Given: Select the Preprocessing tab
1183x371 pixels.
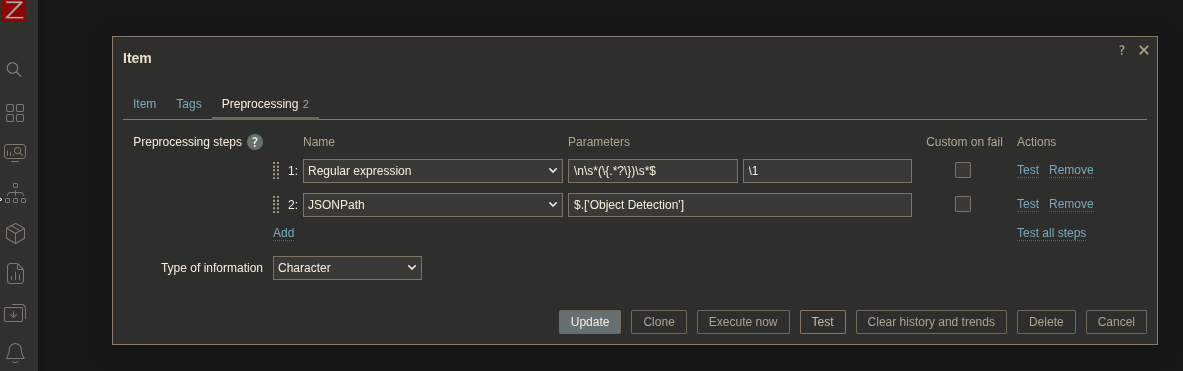Looking at the screenshot, I should [x=265, y=104].
